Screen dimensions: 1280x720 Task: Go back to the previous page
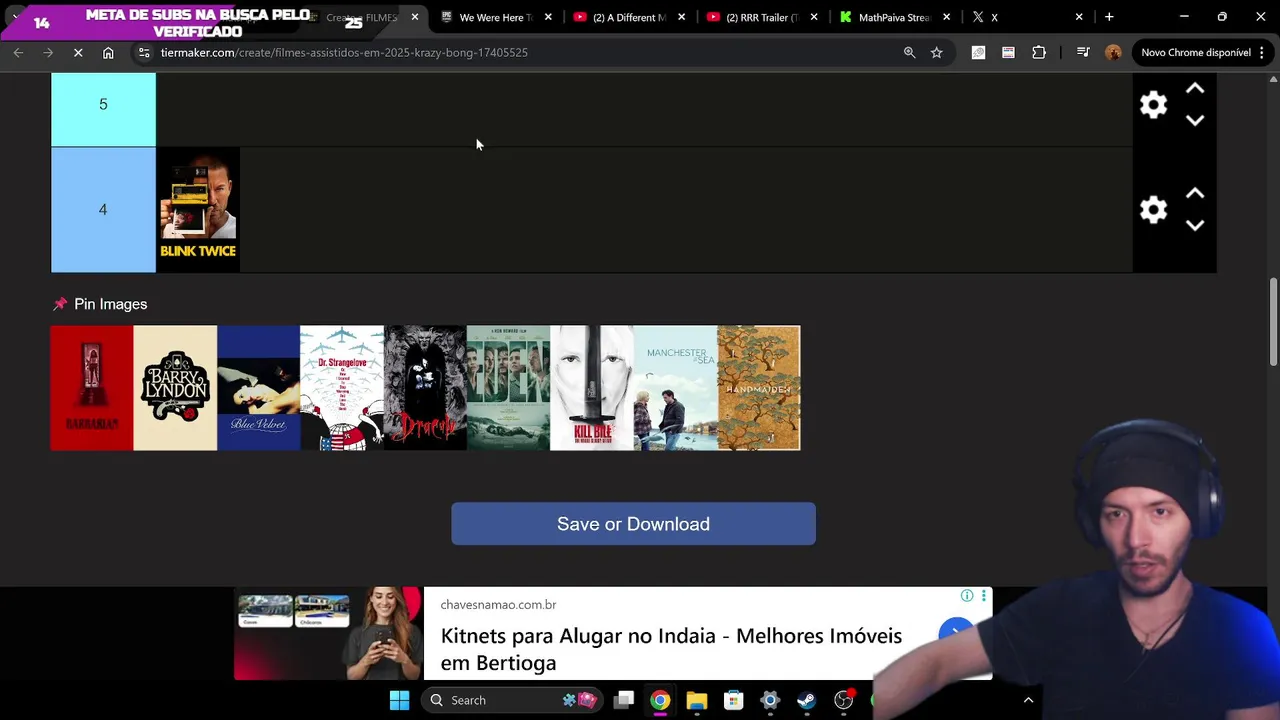(x=18, y=53)
